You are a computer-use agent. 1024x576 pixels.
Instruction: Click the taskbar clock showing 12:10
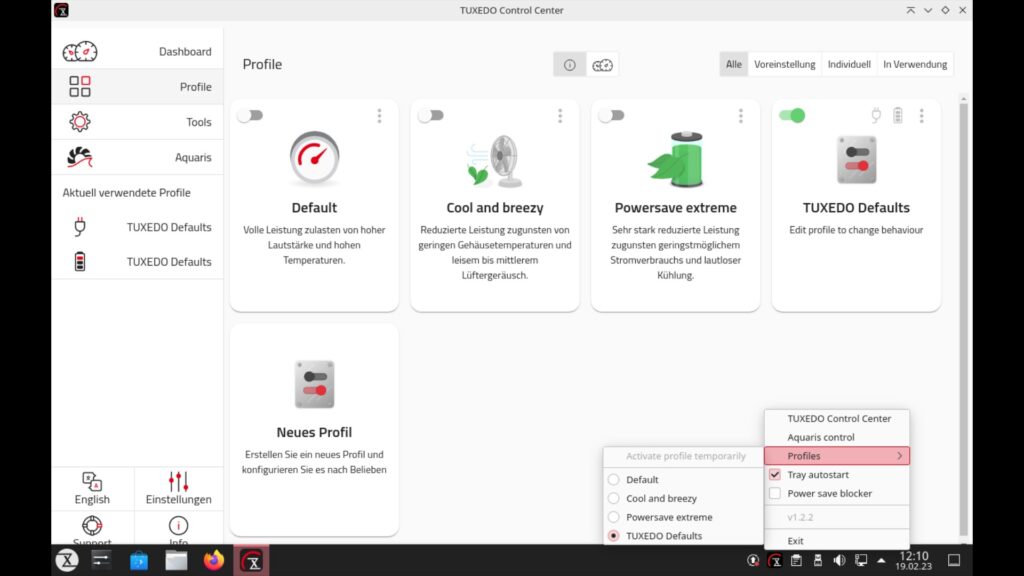pyautogui.click(x=914, y=560)
